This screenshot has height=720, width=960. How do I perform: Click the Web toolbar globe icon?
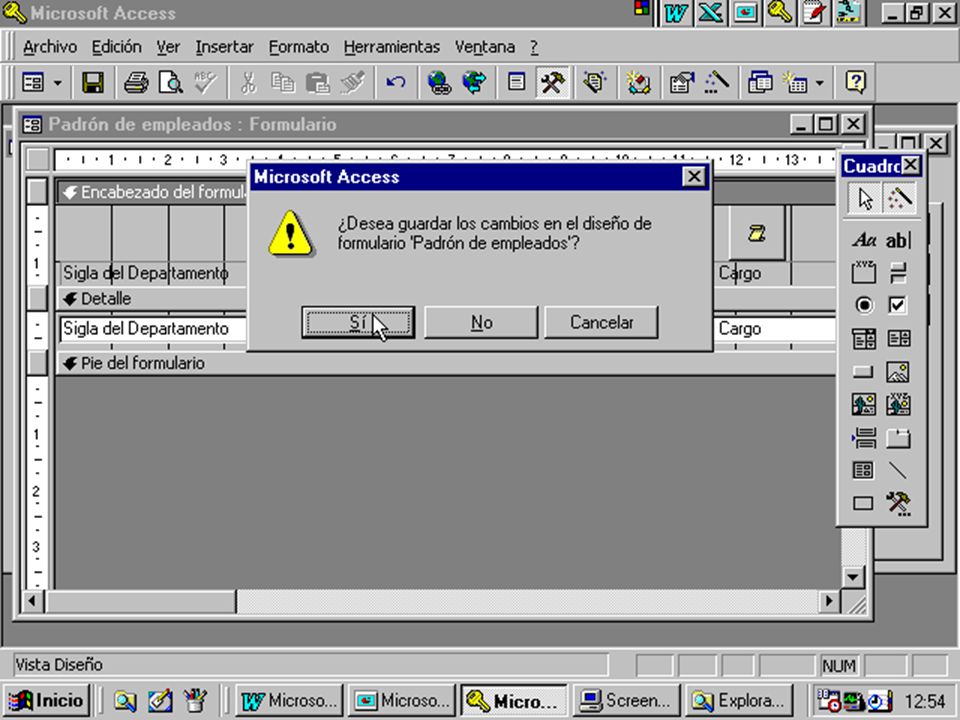474,82
